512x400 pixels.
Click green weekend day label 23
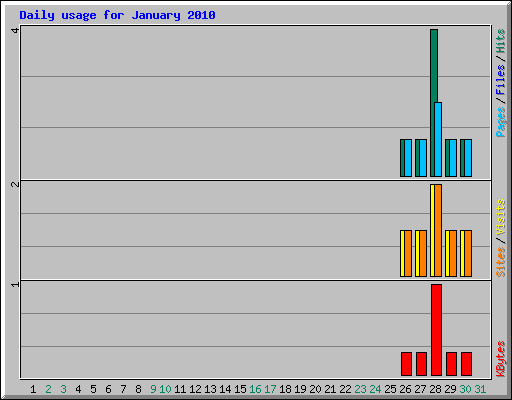point(360,389)
